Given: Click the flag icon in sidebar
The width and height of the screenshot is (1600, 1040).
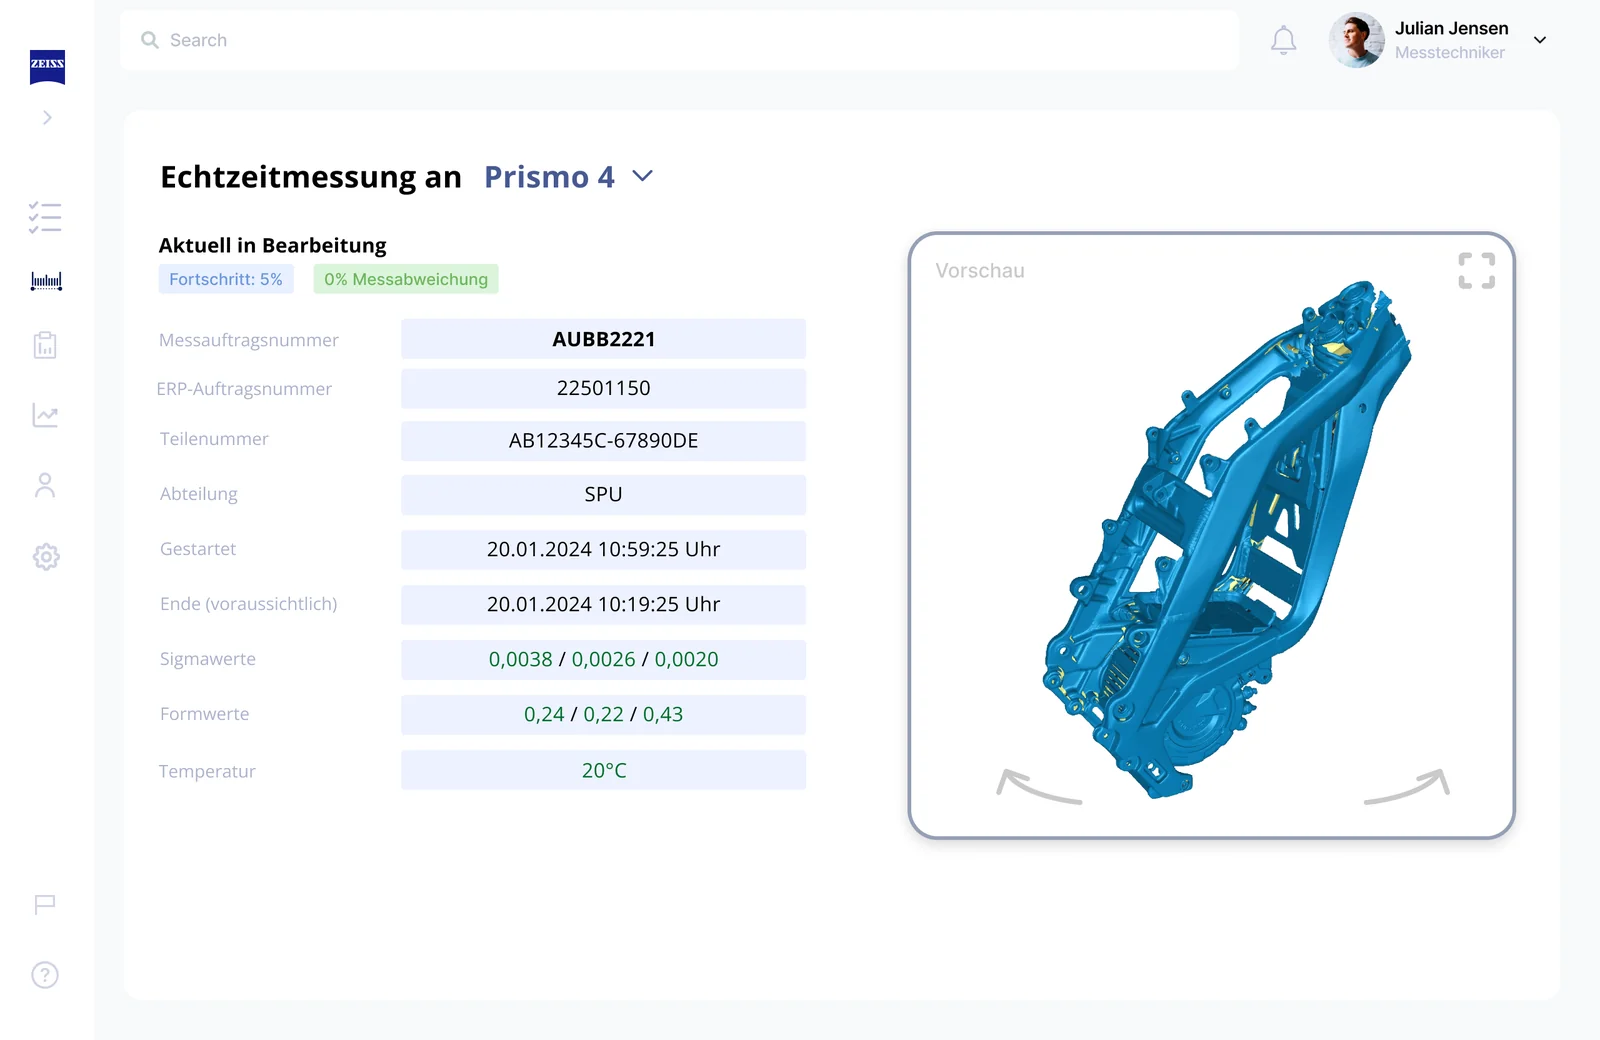Looking at the screenshot, I should 45,905.
